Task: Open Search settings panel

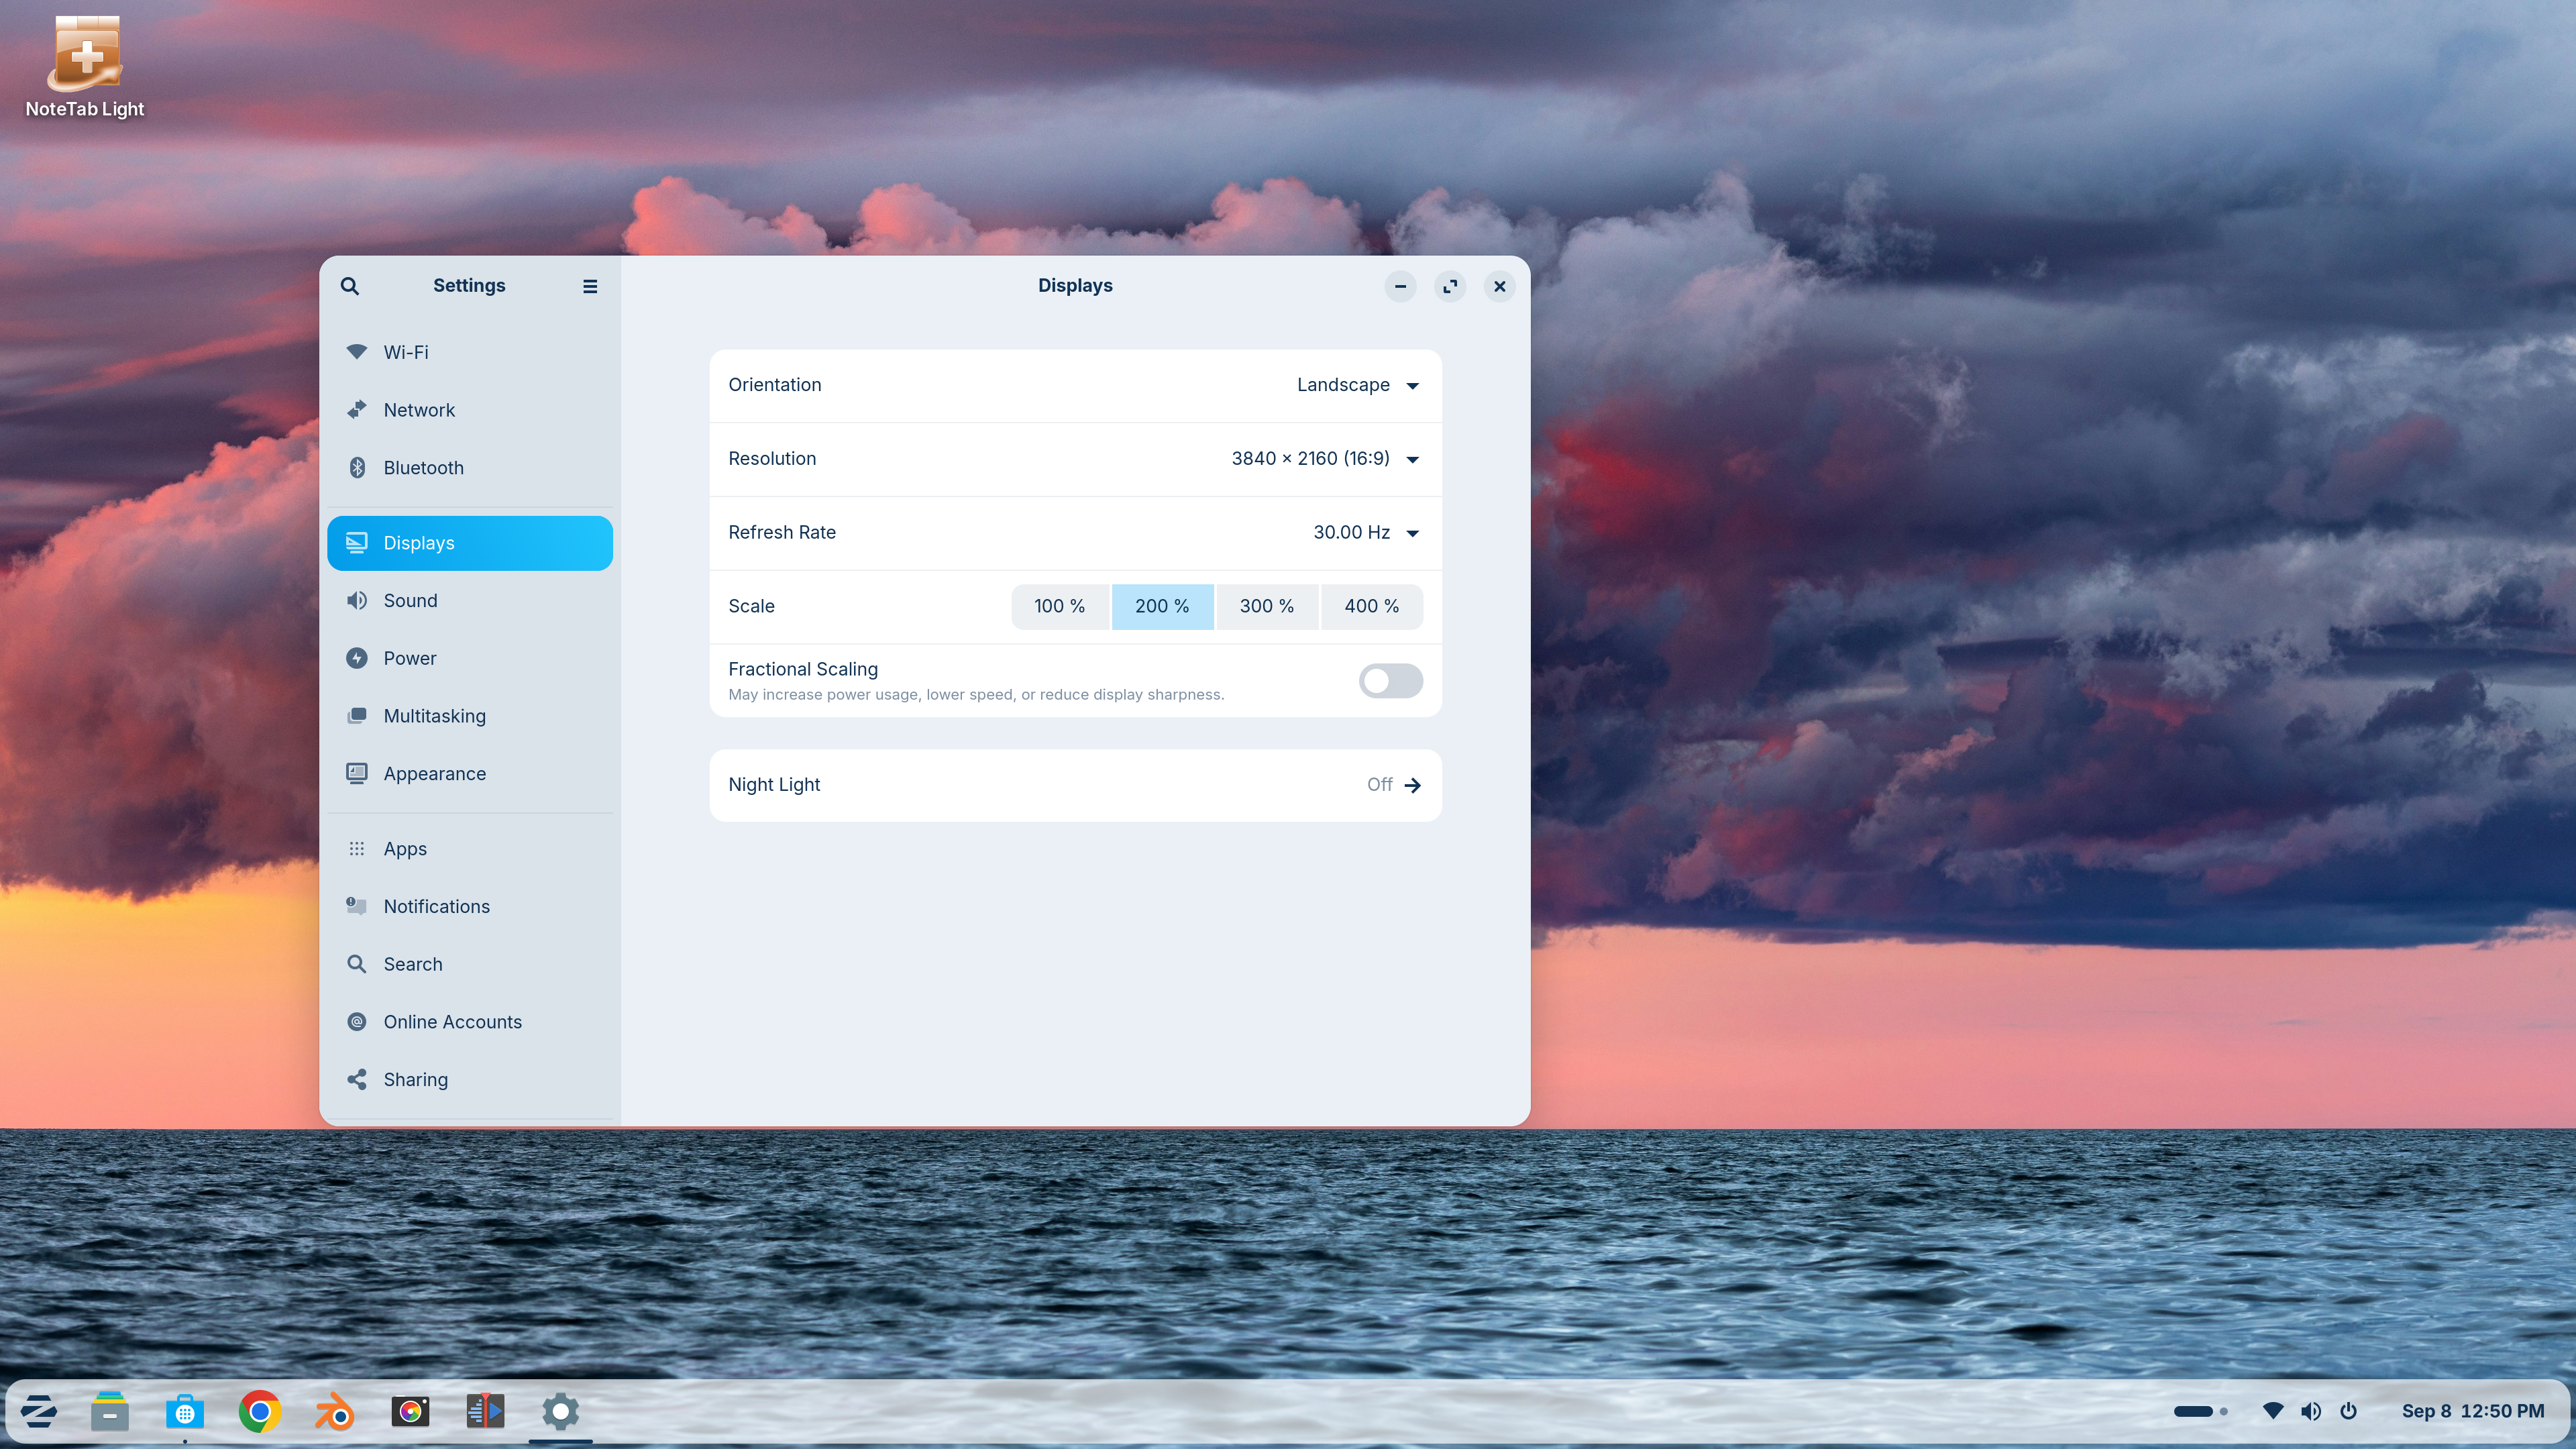Action: (470, 964)
